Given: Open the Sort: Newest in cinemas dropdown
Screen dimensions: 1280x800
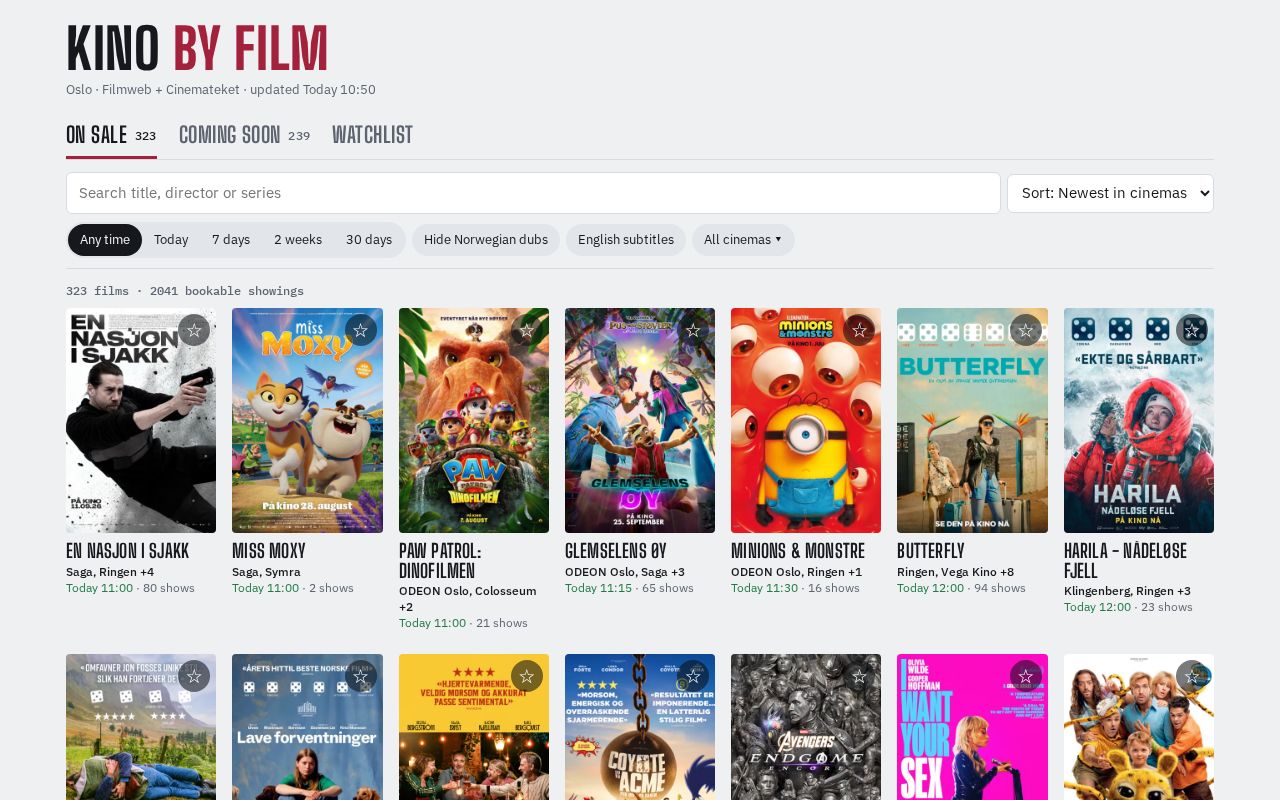Looking at the screenshot, I should pos(1110,193).
